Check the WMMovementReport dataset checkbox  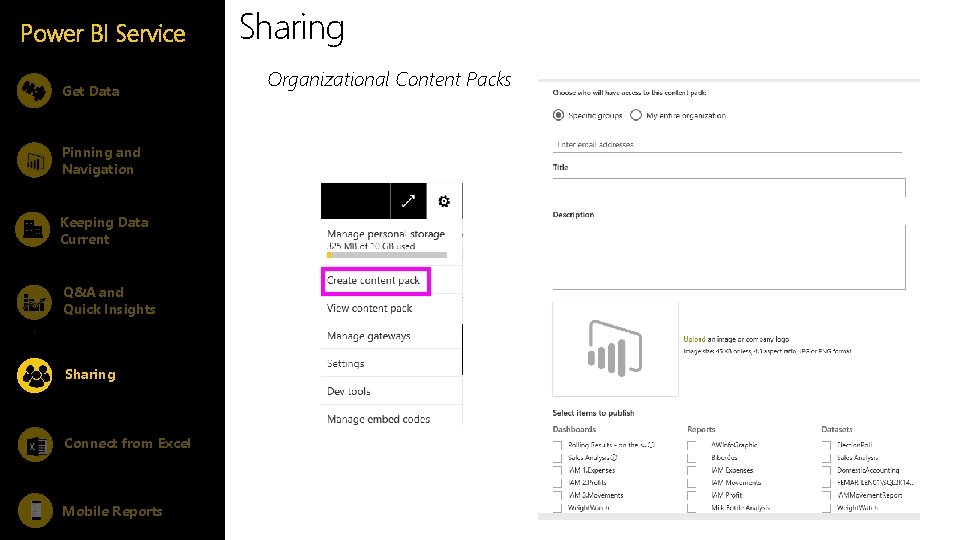coord(827,495)
